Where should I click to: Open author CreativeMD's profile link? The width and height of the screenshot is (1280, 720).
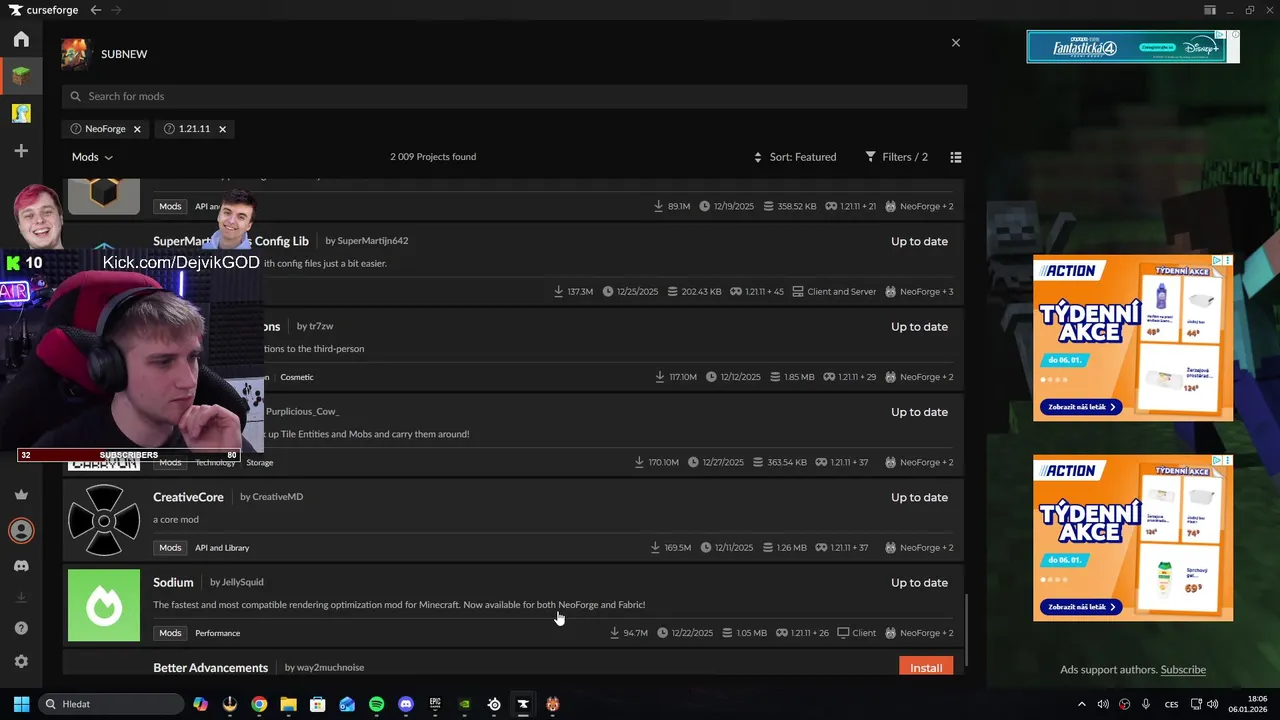click(x=277, y=497)
